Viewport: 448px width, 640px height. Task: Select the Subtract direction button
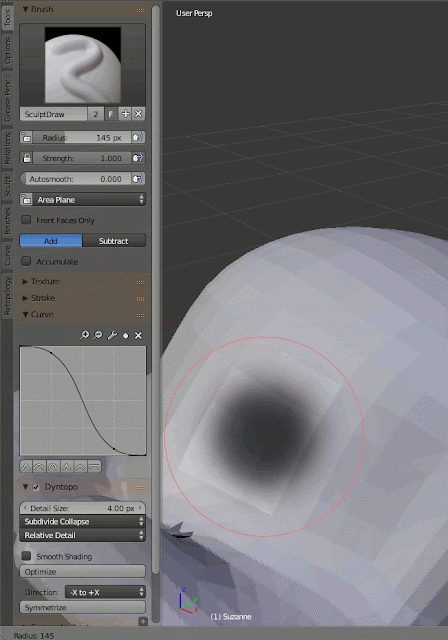click(x=114, y=241)
